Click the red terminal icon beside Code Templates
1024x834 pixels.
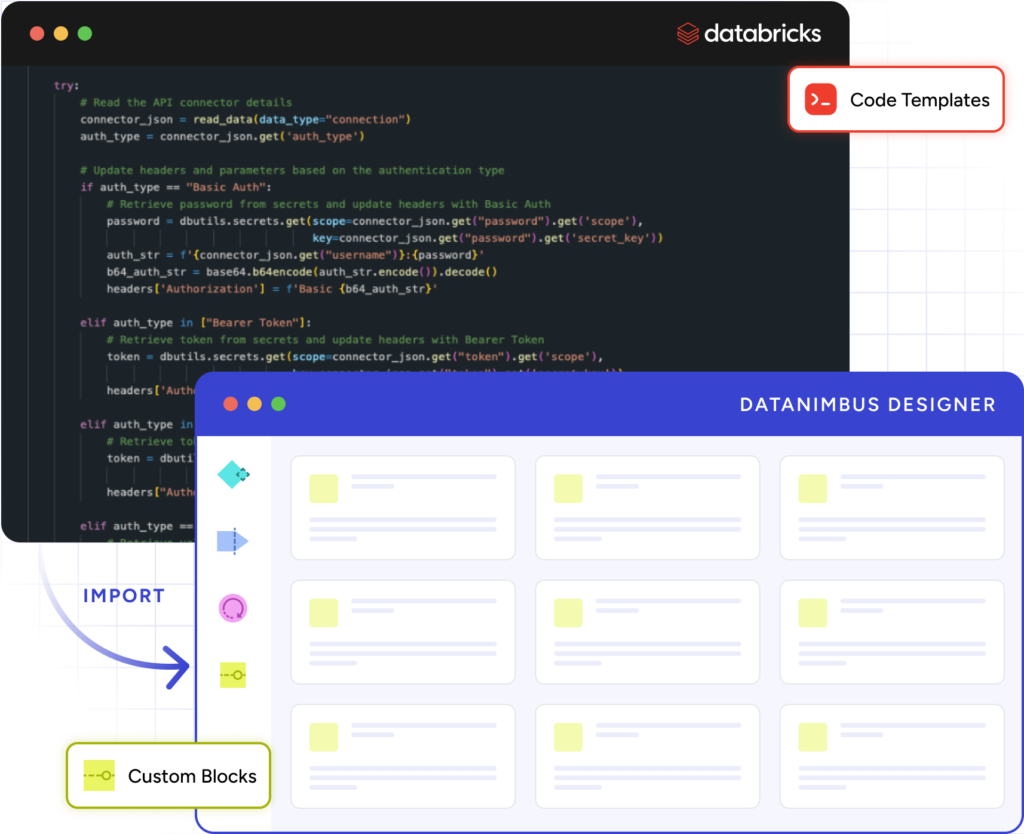click(820, 99)
